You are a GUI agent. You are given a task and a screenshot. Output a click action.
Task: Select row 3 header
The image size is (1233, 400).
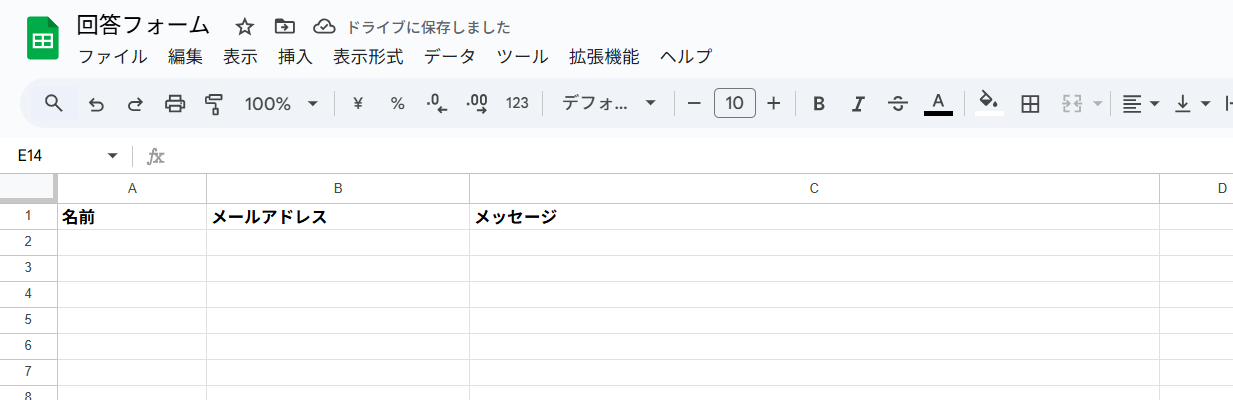point(28,268)
